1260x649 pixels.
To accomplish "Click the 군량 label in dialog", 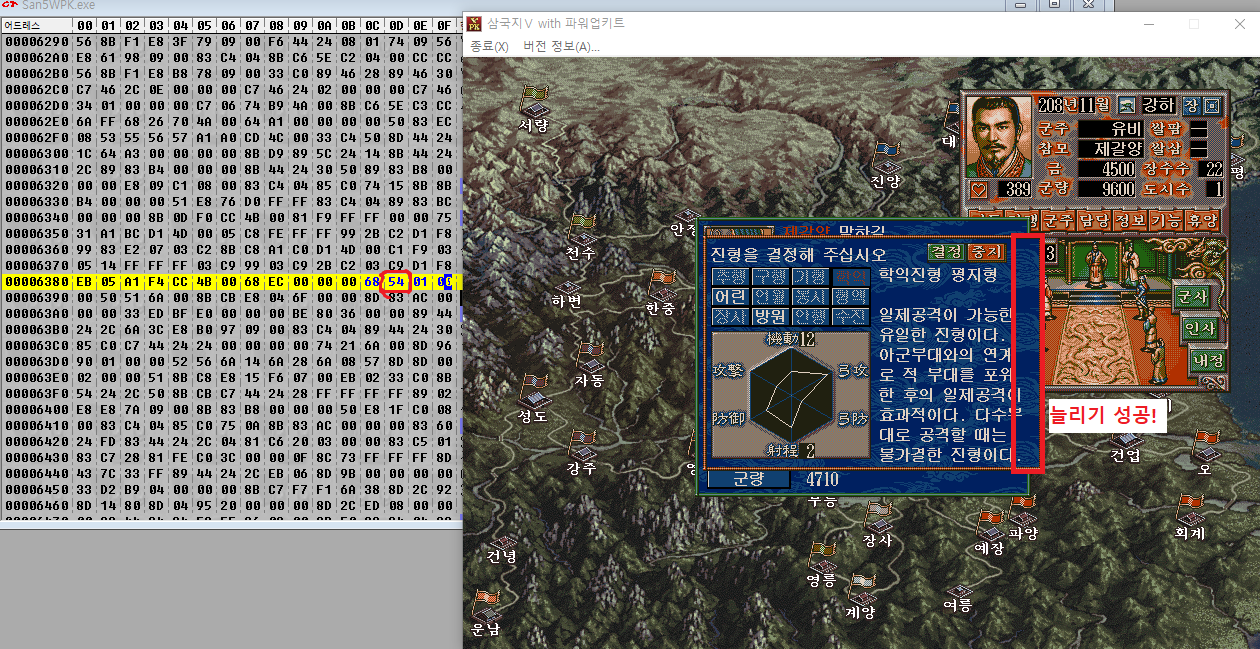I will pyautogui.click(x=747, y=480).
